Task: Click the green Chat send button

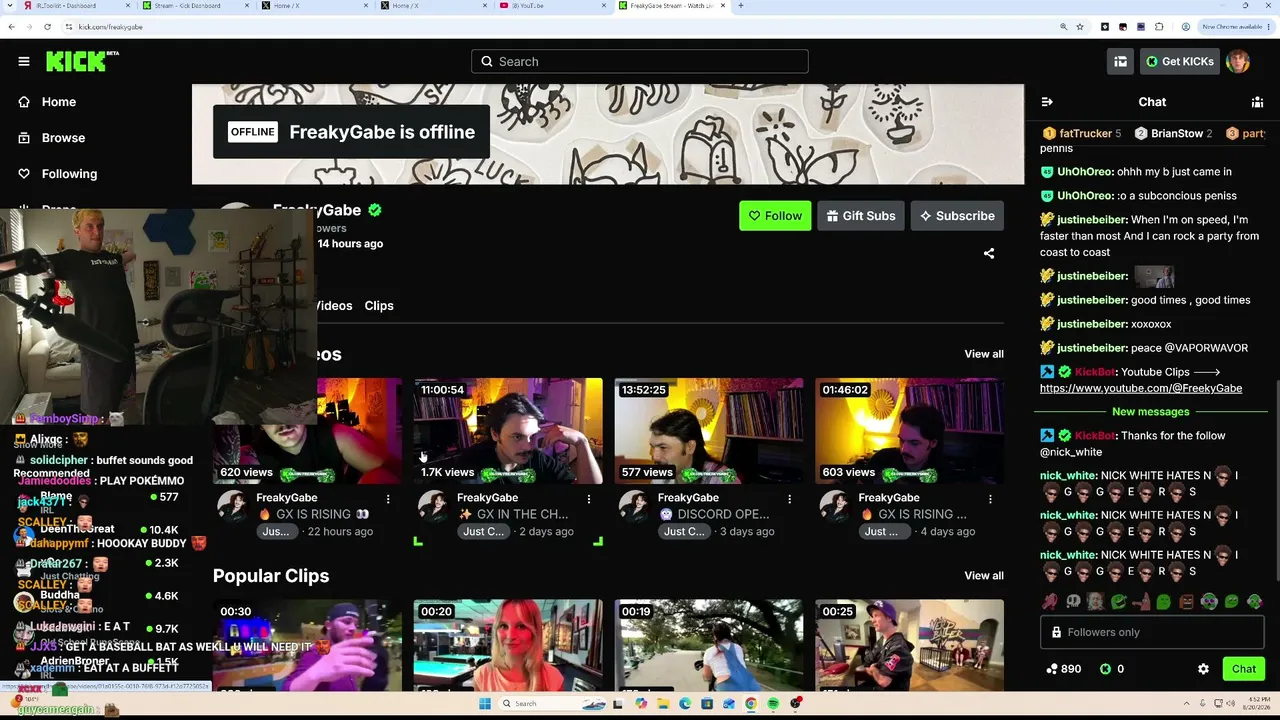Action: (1244, 669)
